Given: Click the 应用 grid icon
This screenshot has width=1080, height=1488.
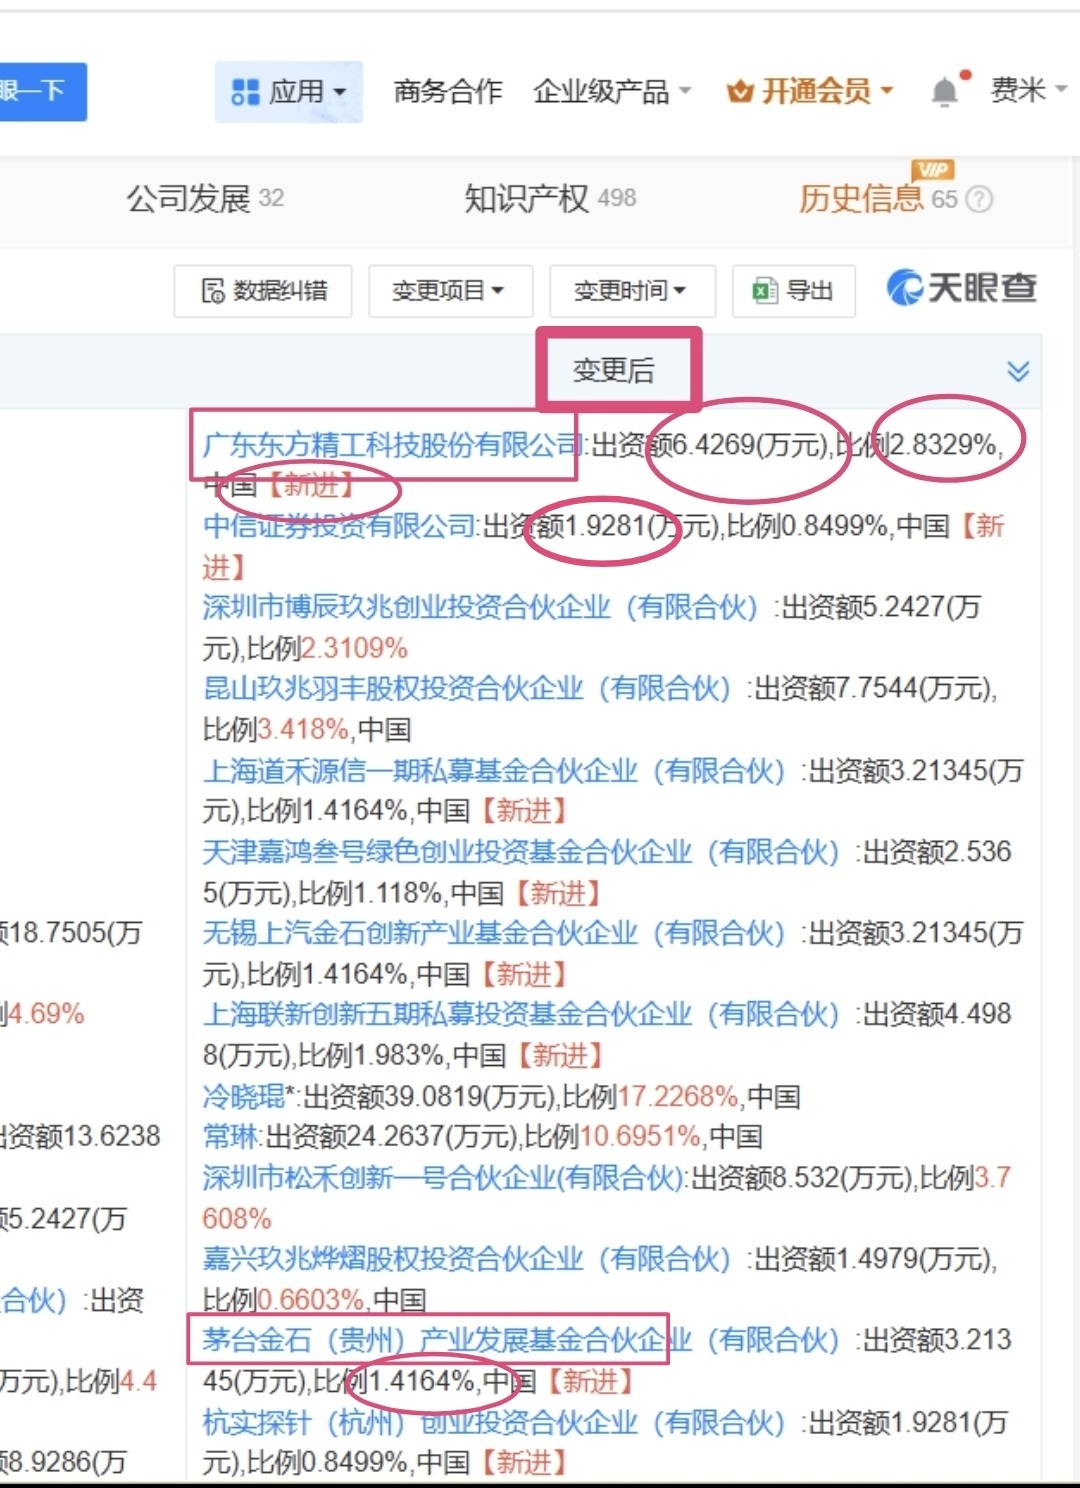Looking at the screenshot, I should (245, 92).
